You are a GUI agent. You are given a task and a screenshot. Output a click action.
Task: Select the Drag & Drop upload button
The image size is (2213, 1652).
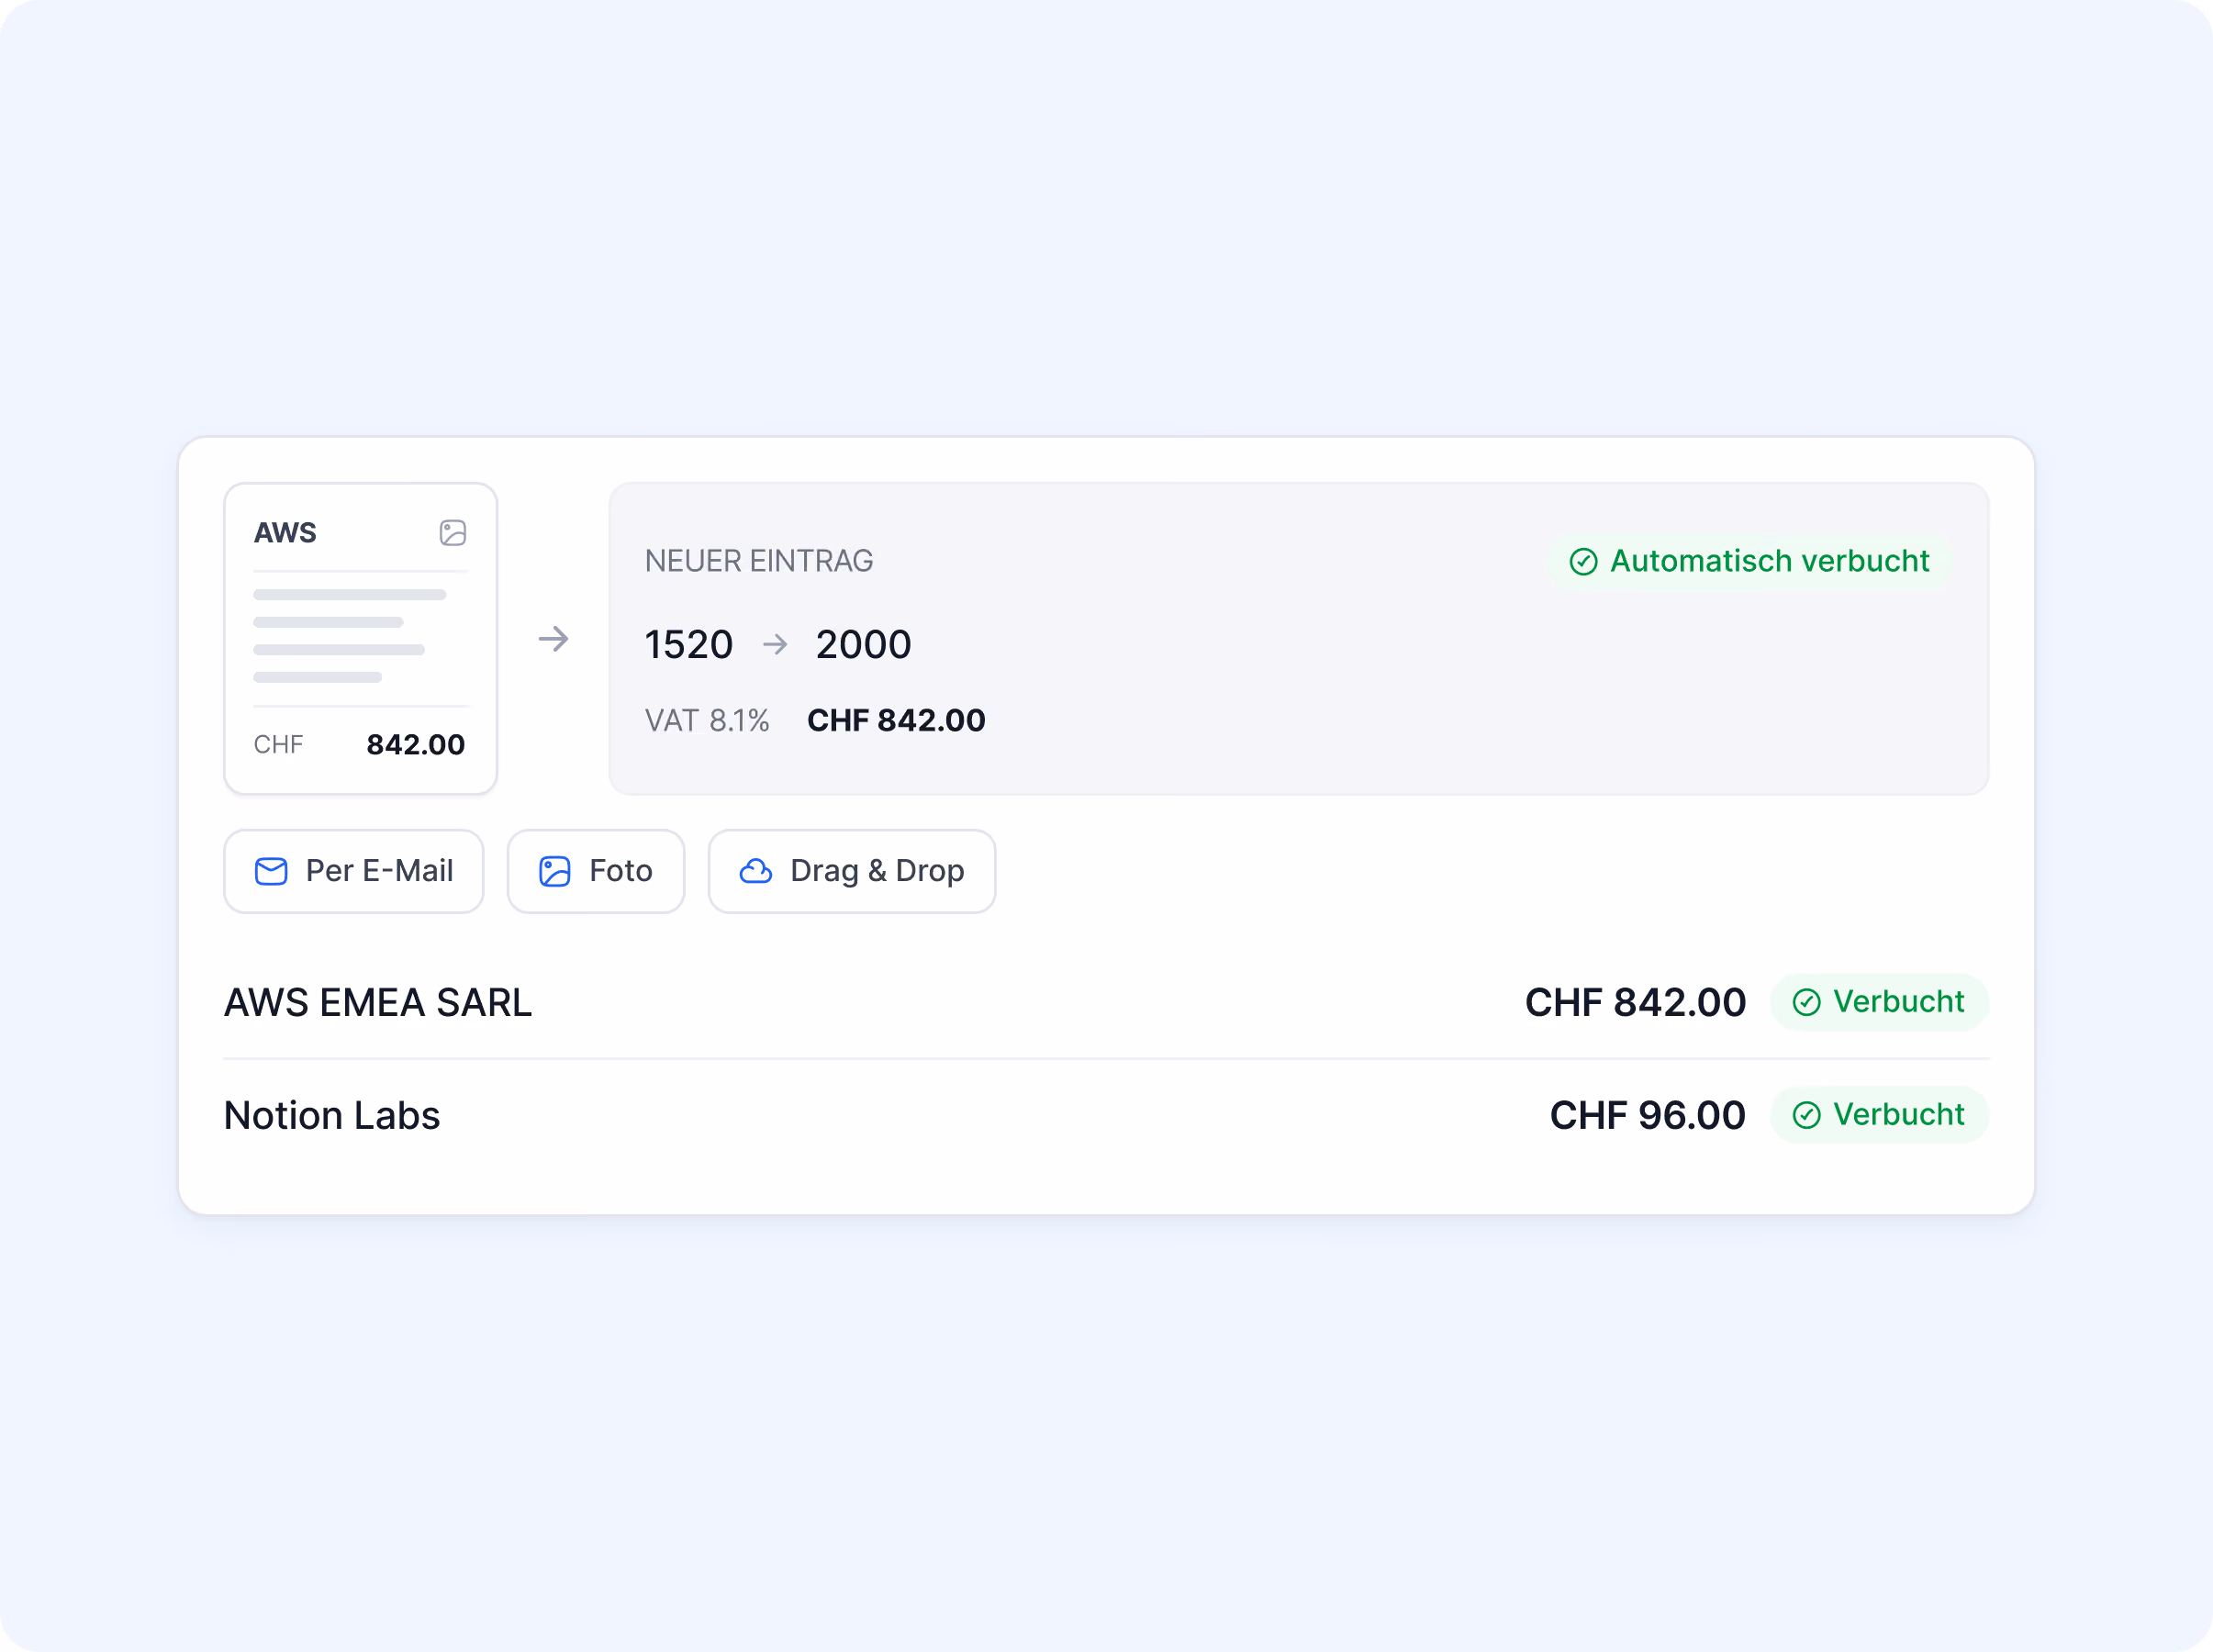point(851,870)
